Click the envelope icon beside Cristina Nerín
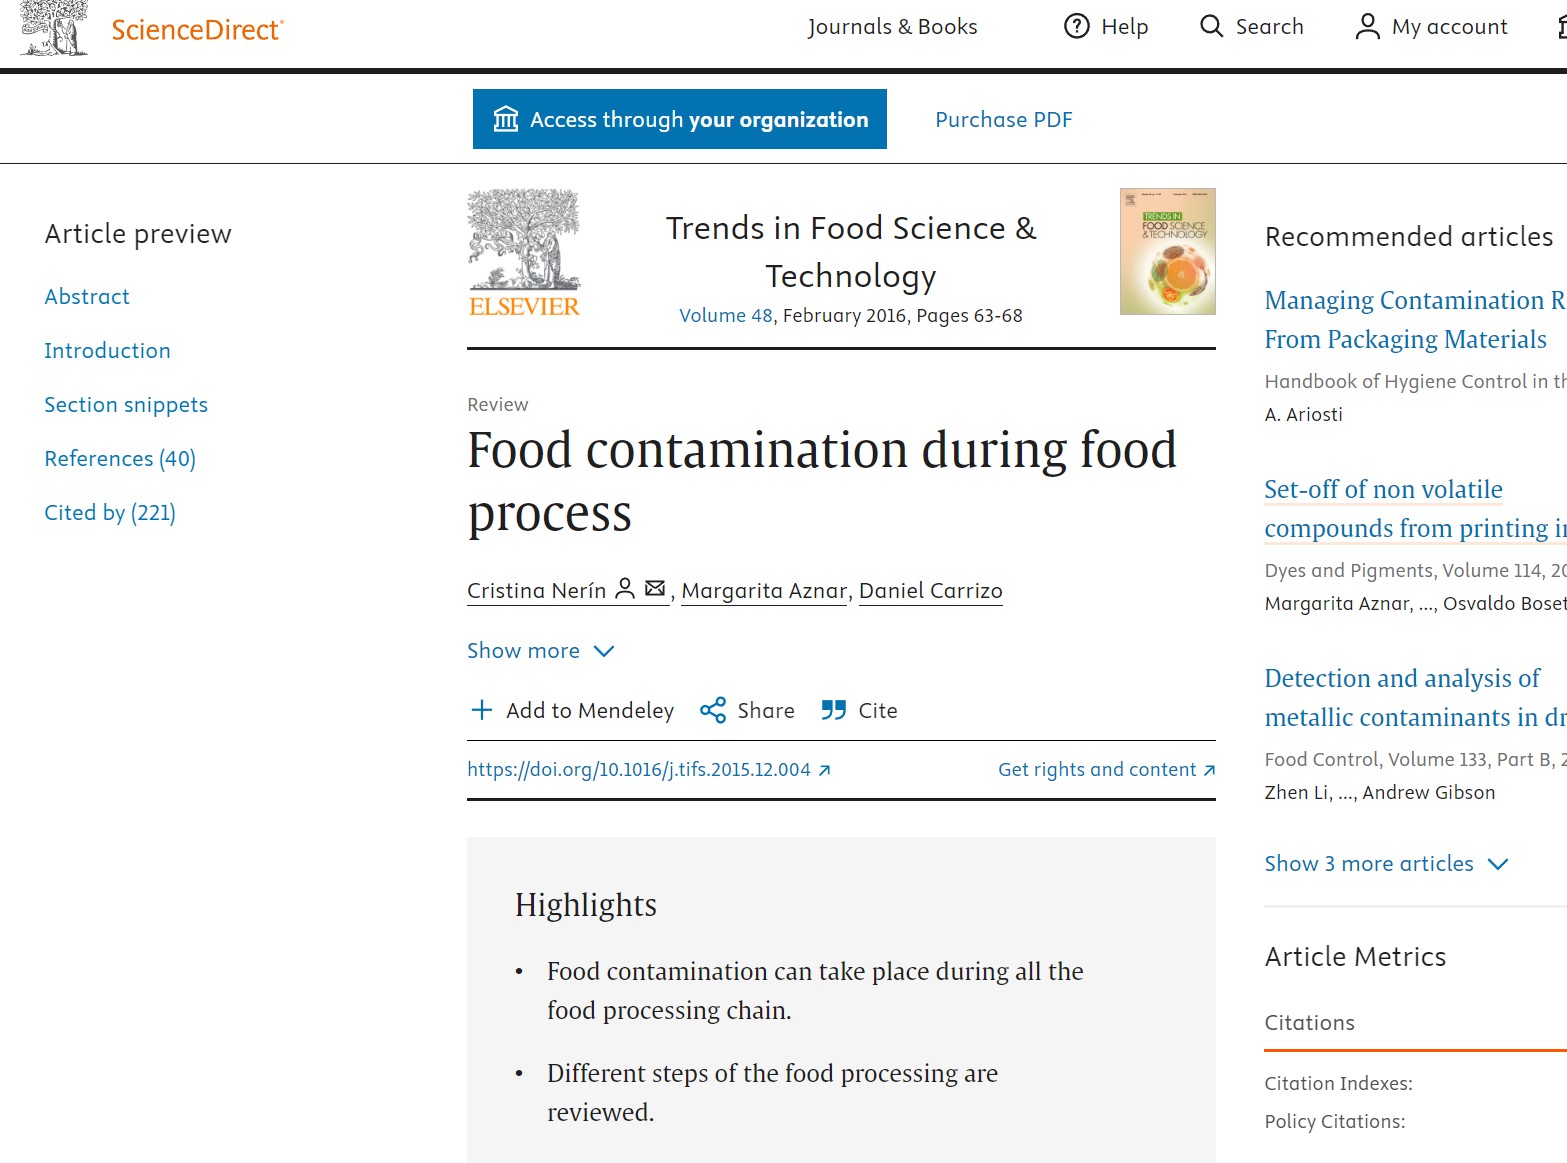Screen dimensions: 1567x1163 (655, 589)
